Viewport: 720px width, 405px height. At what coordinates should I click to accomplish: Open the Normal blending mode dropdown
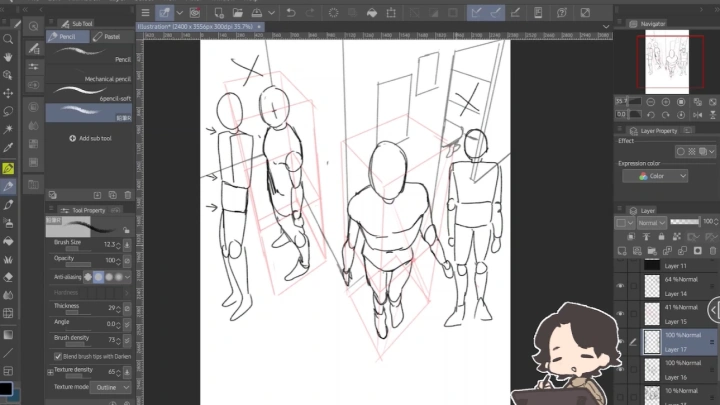652,223
